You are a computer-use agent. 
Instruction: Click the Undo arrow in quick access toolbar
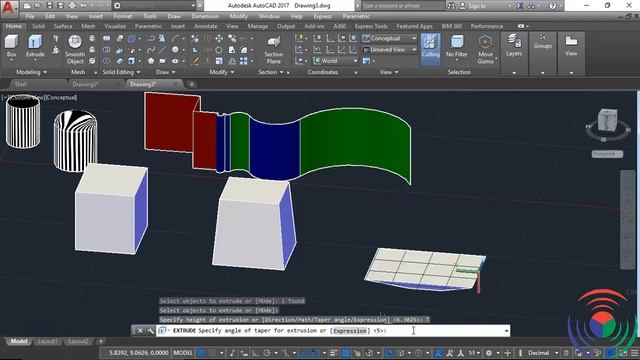(84, 6)
